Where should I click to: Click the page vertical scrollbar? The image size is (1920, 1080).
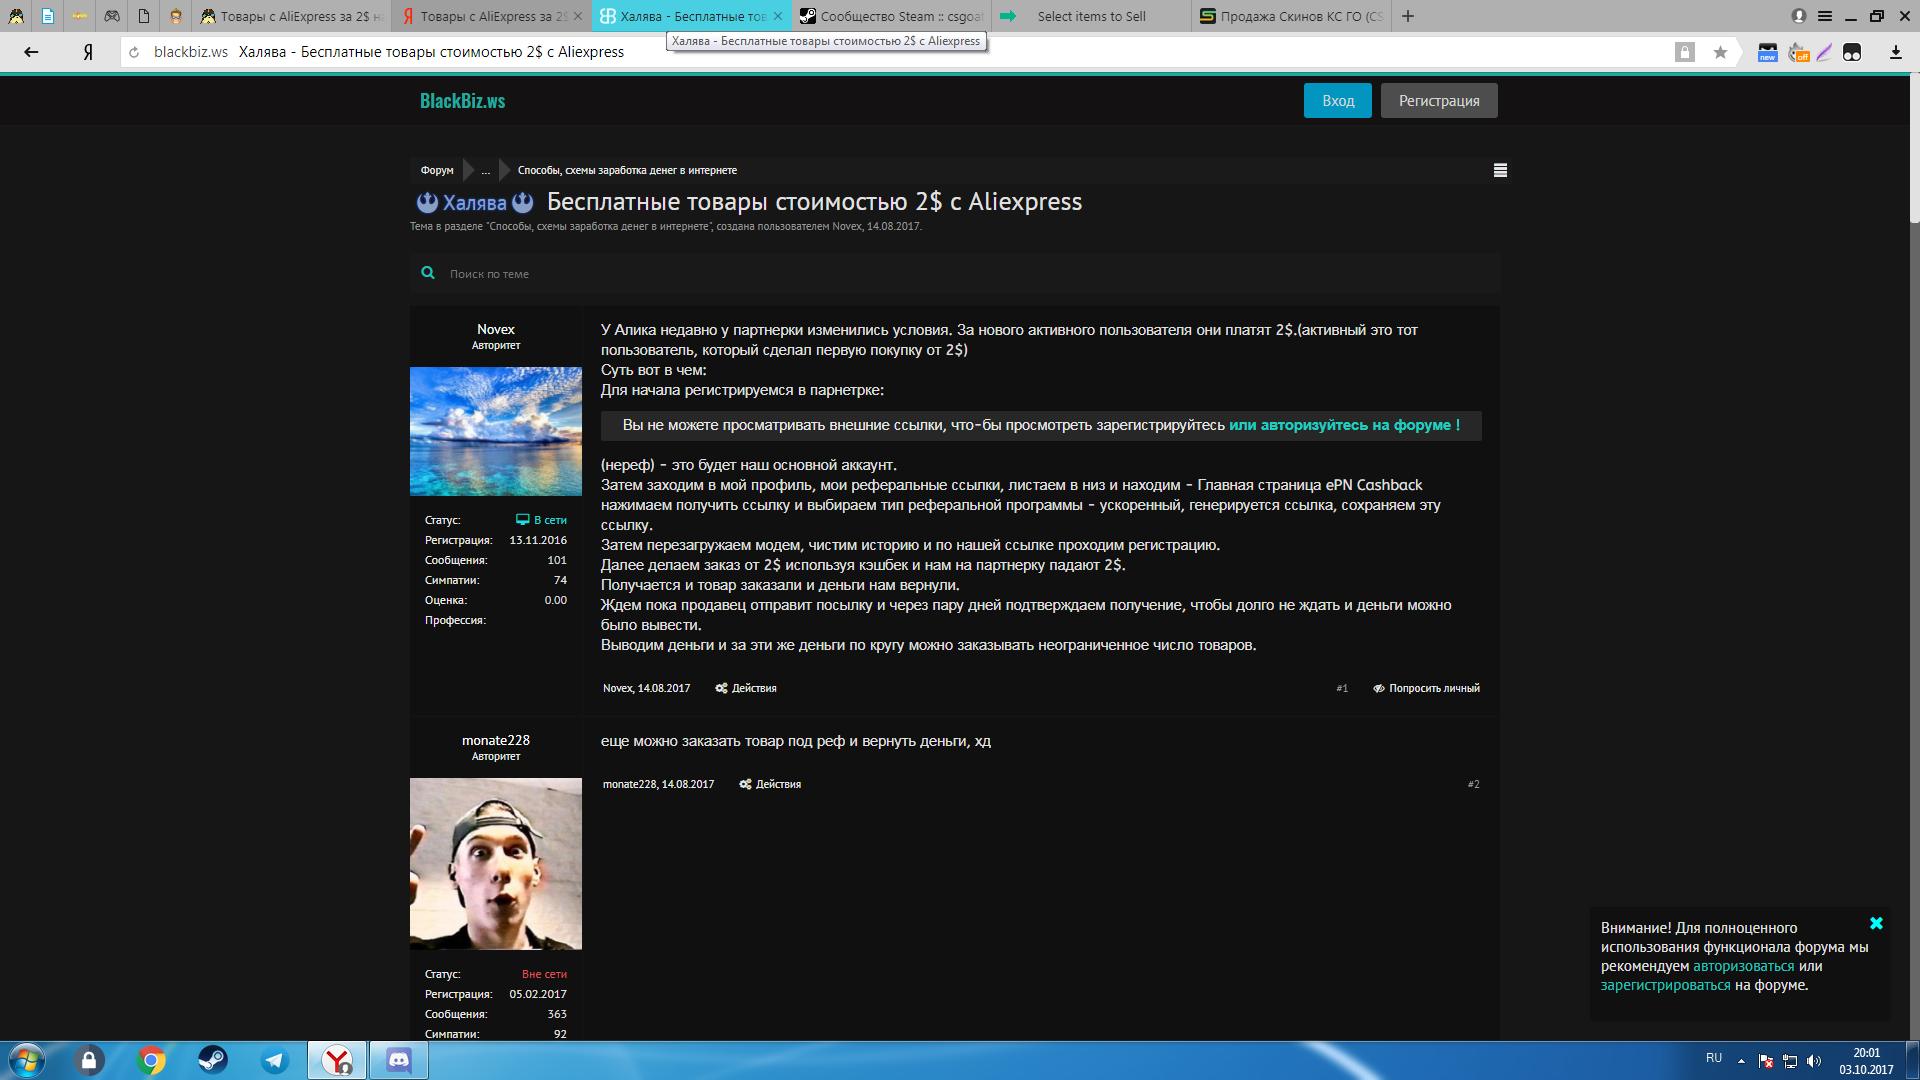1914,150
